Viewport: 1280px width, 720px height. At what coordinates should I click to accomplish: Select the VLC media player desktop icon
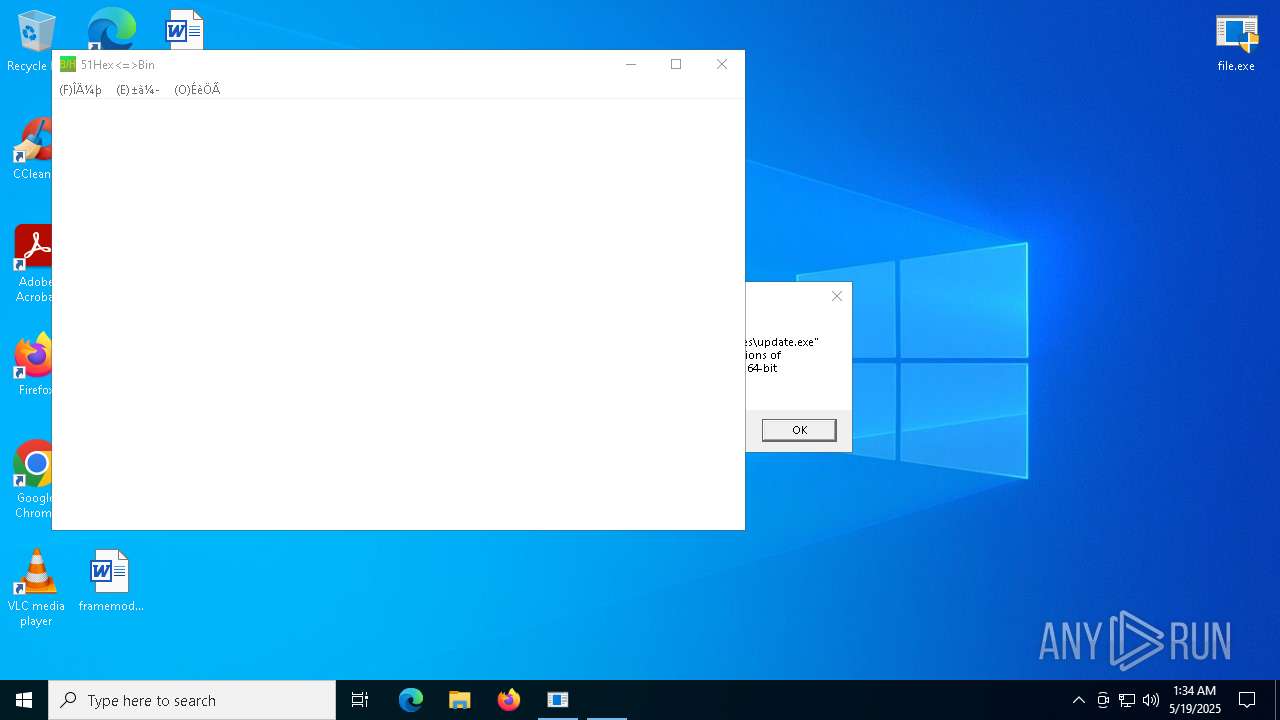tap(36, 588)
